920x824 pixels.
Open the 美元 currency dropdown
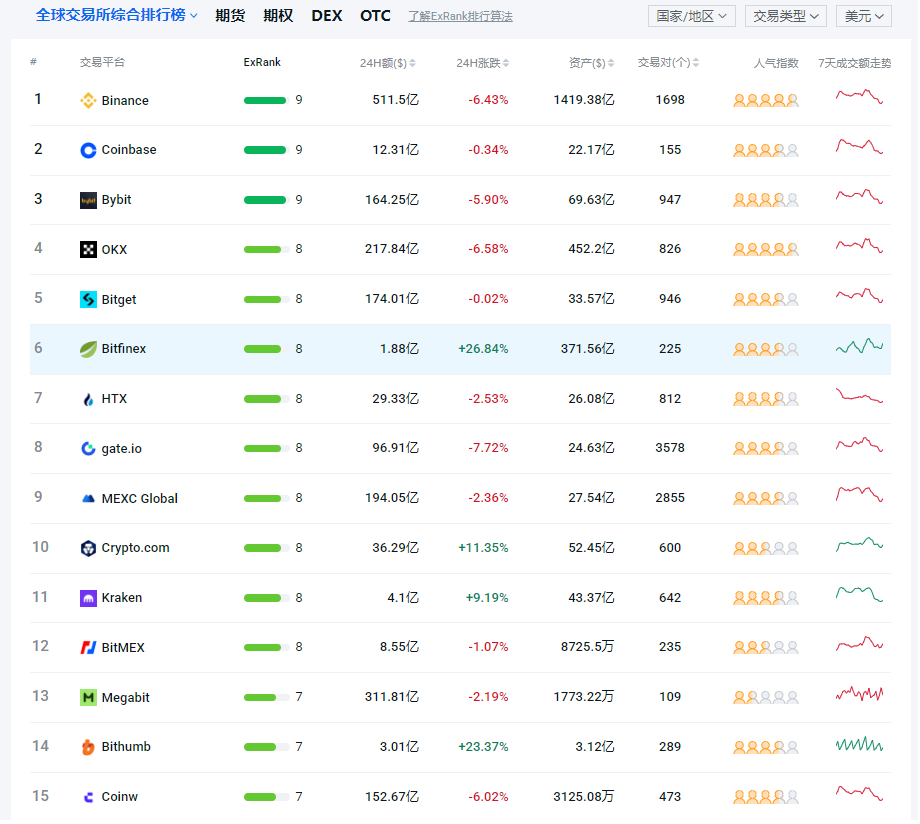pyautogui.click(x=864, y=16)
